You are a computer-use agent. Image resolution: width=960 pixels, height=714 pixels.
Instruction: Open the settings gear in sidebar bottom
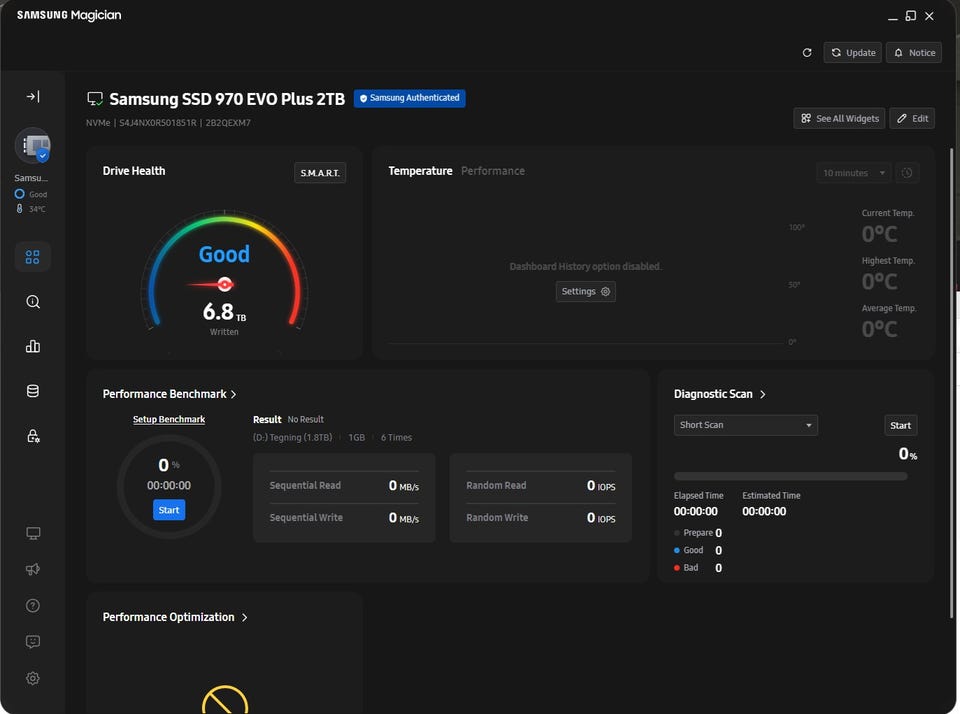point(33,678)
